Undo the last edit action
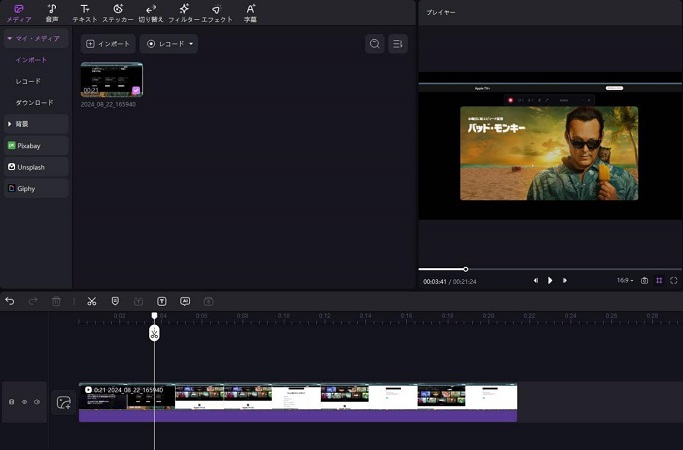The image size is (683, 450). pyautogui.click(x=10, y=301)
